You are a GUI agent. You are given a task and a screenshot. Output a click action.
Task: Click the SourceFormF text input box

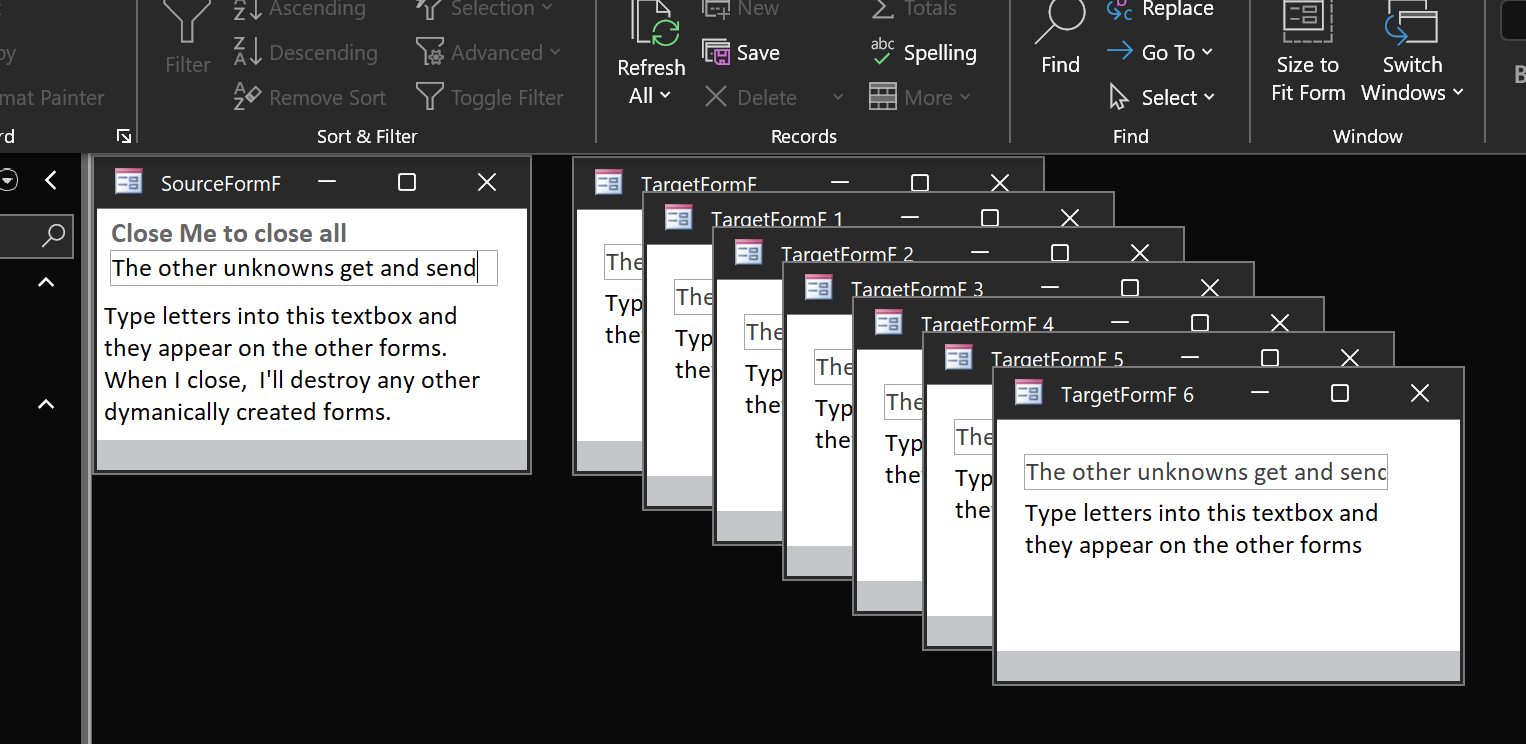pyautogui.click(x=303, y=268)
